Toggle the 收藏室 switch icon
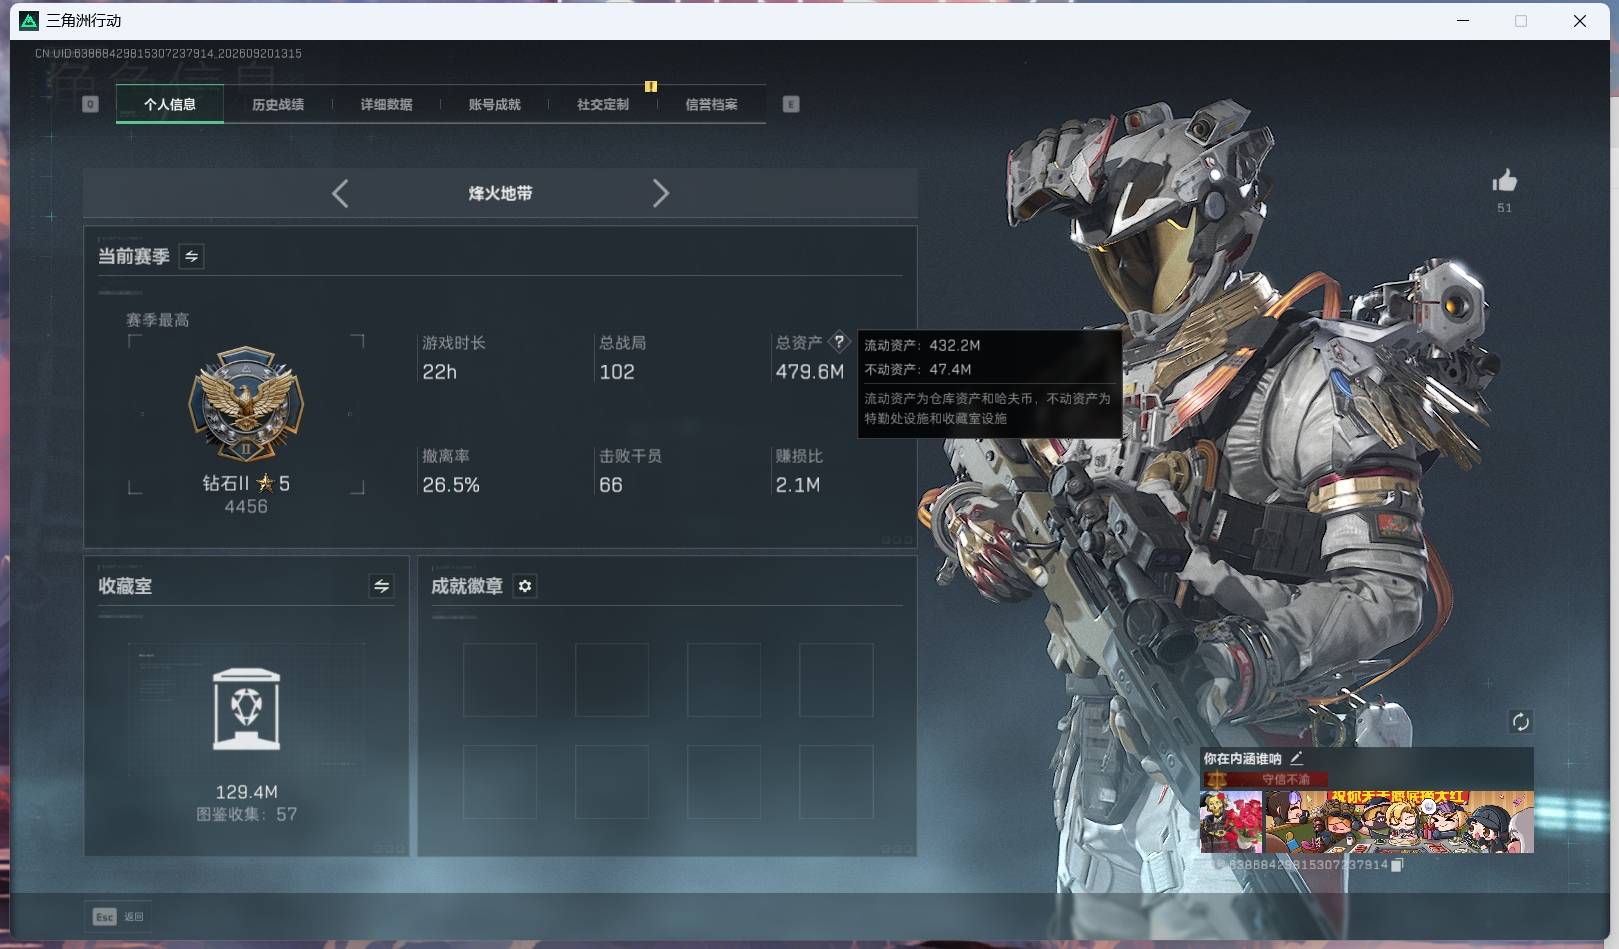Screen dimensions: 1619x949 coord(381,586)
